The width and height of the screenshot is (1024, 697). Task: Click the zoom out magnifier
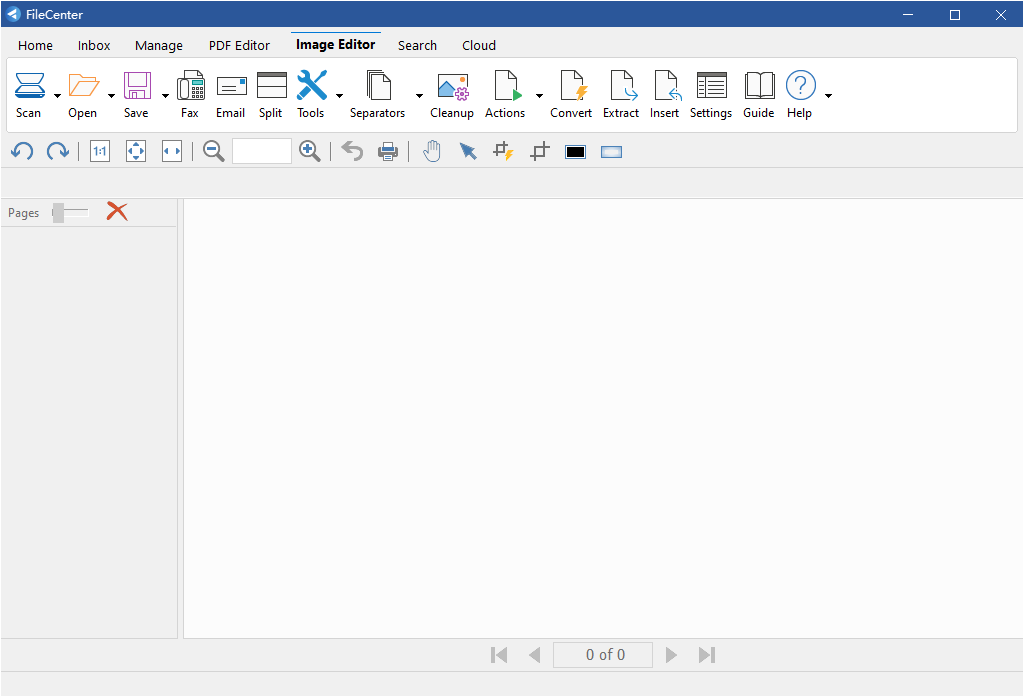click(214, 152)
